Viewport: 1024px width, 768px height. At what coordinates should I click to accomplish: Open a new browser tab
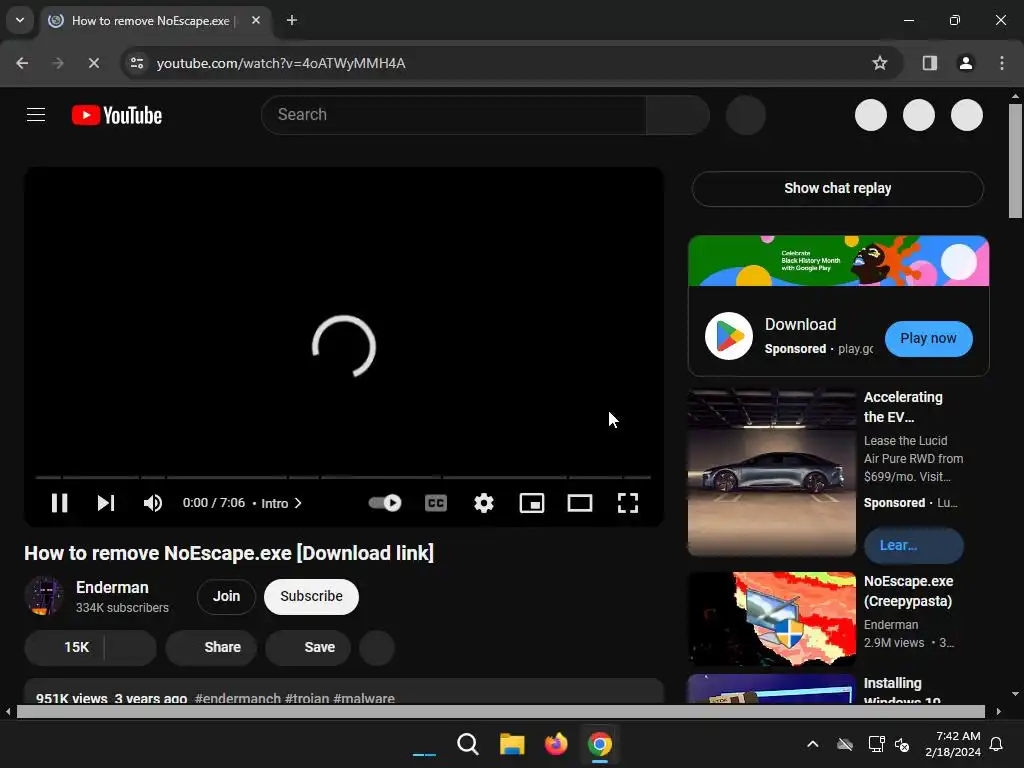coord(292,20)
